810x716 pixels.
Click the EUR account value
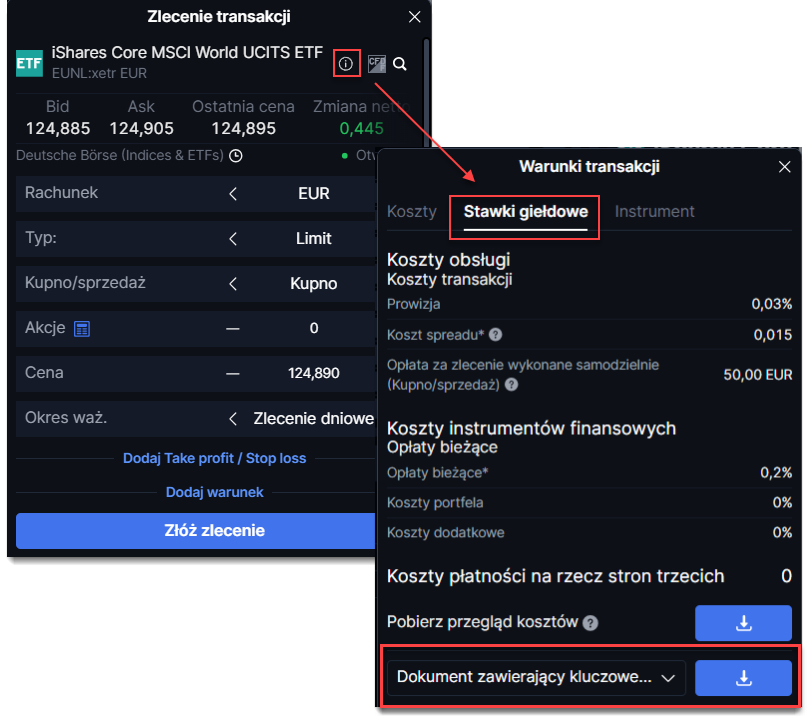(314, 194)
